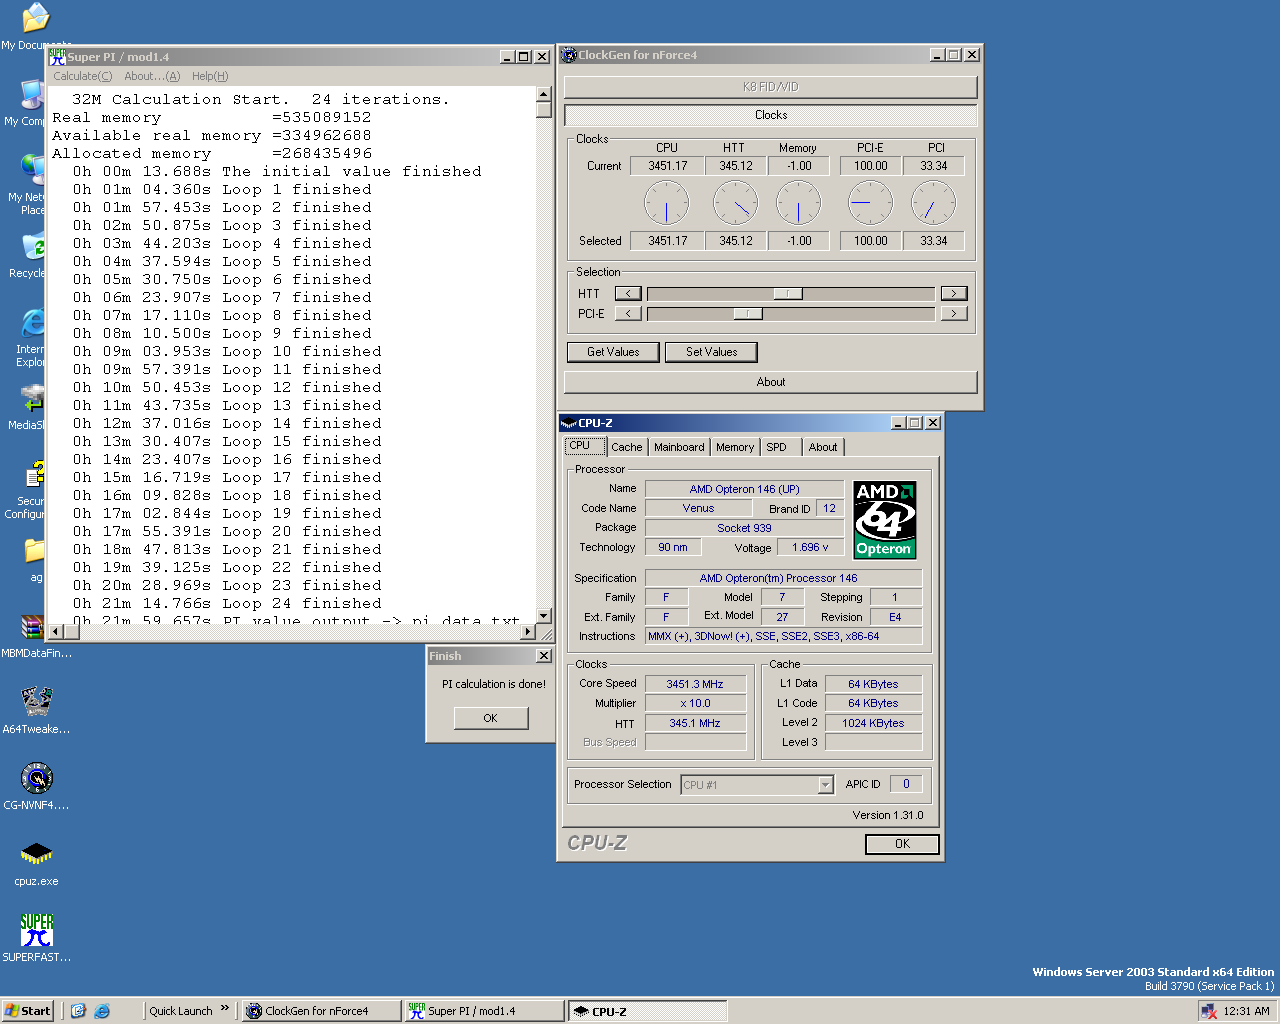Open the Security Configuration desktop icon

[35, 475]
